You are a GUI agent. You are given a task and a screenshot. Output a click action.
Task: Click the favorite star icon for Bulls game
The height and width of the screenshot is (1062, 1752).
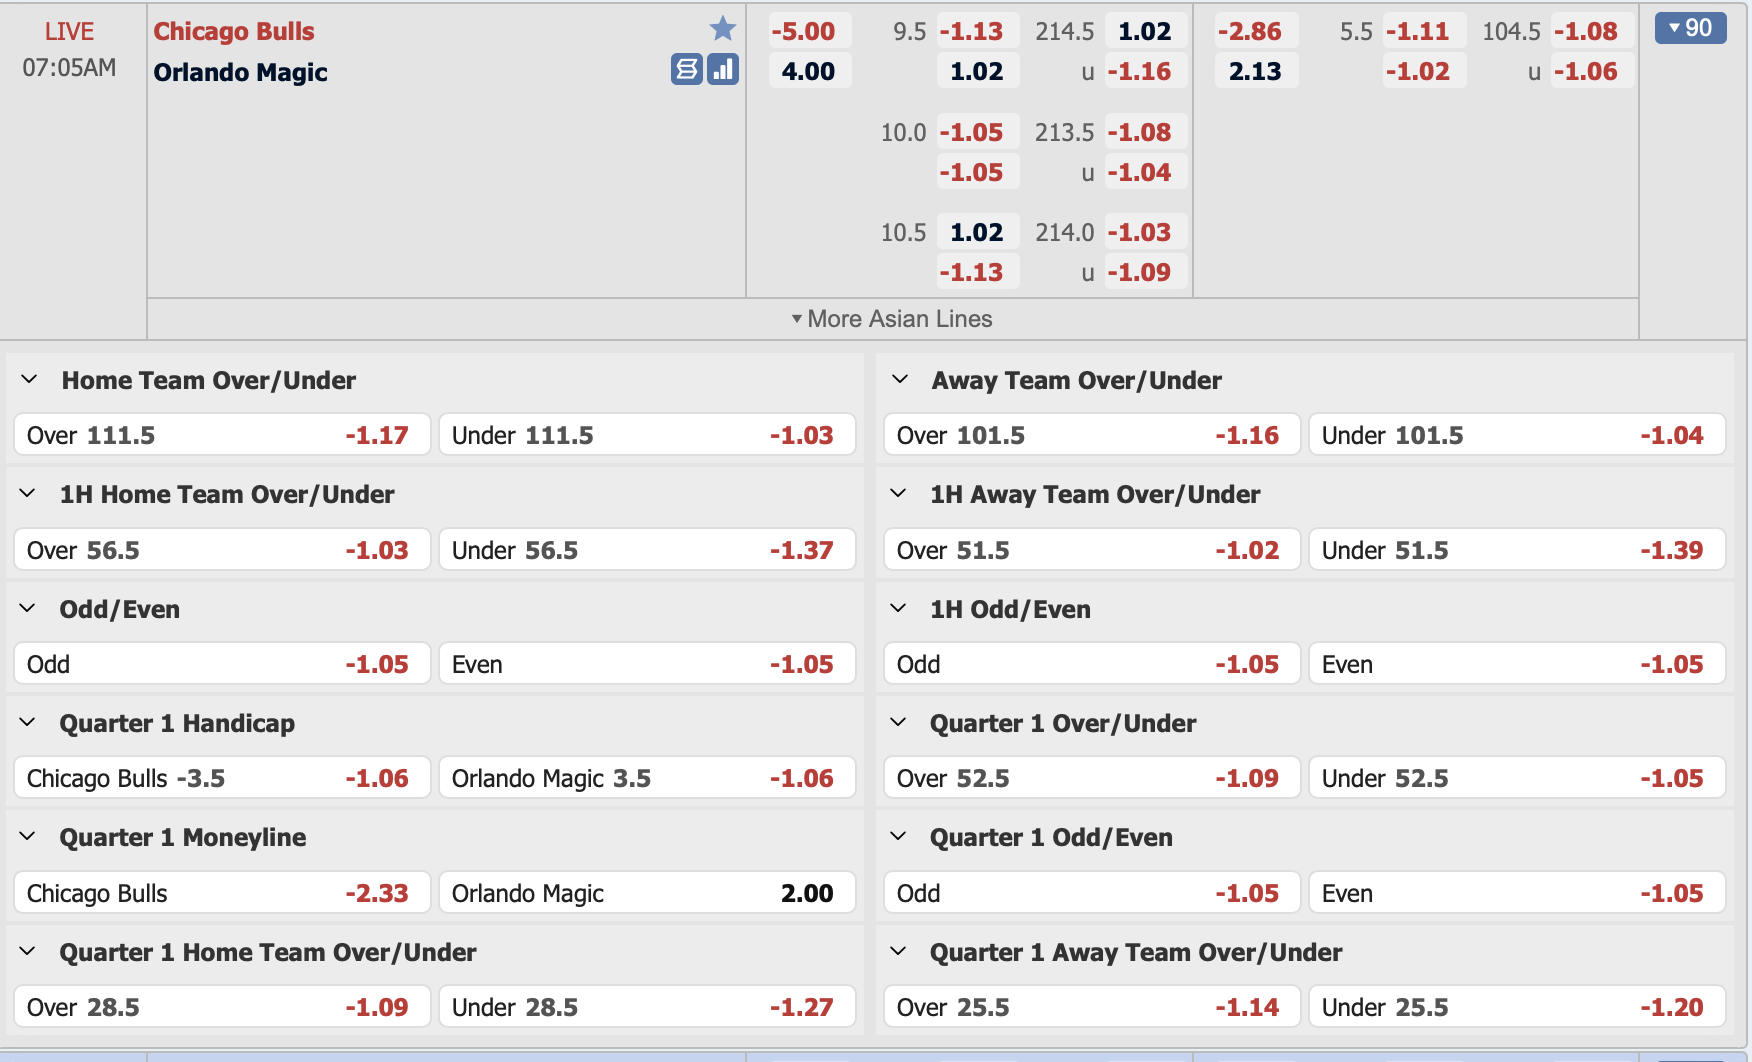pos(722,29)
